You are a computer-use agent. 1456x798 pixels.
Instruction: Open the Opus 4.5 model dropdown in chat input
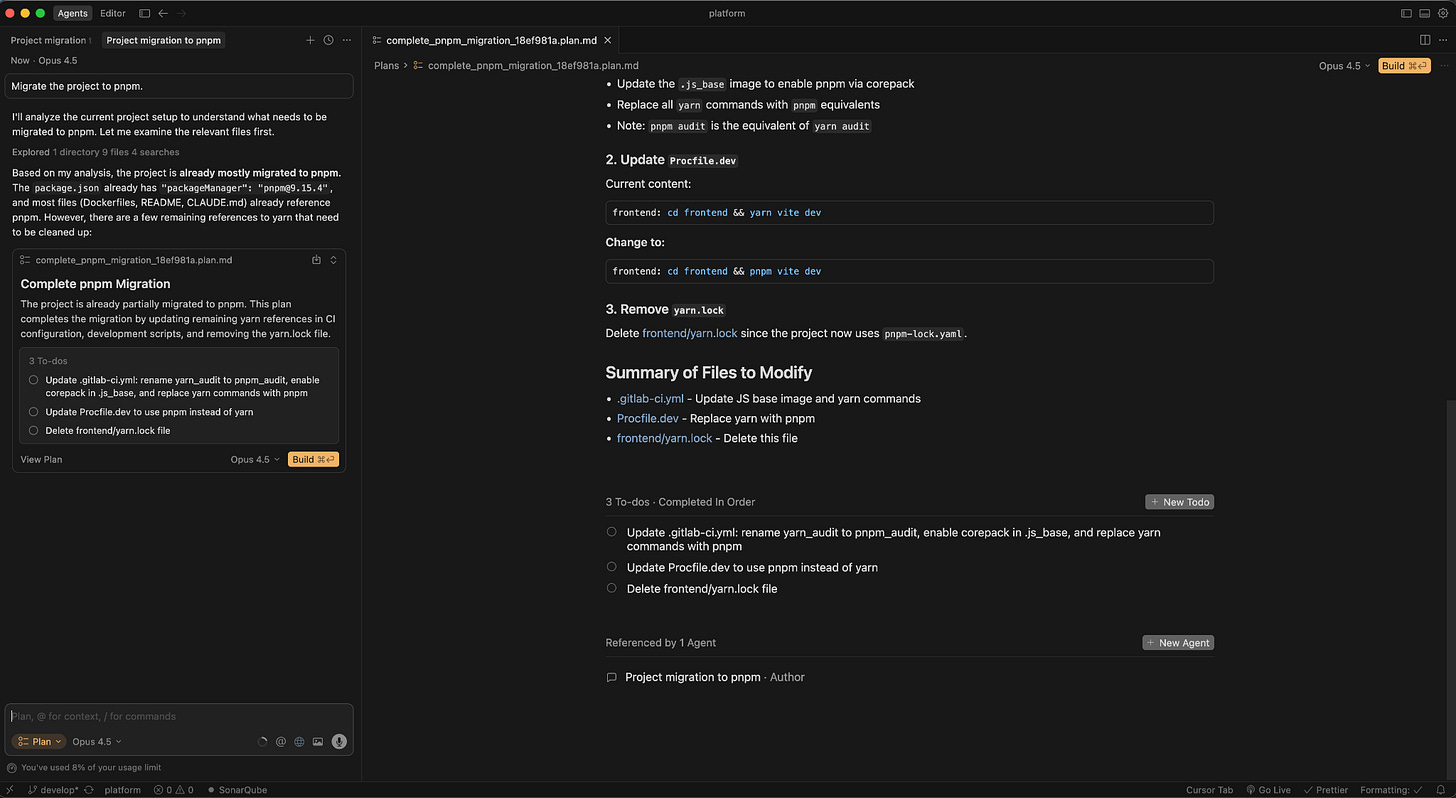tap(97, 742)
